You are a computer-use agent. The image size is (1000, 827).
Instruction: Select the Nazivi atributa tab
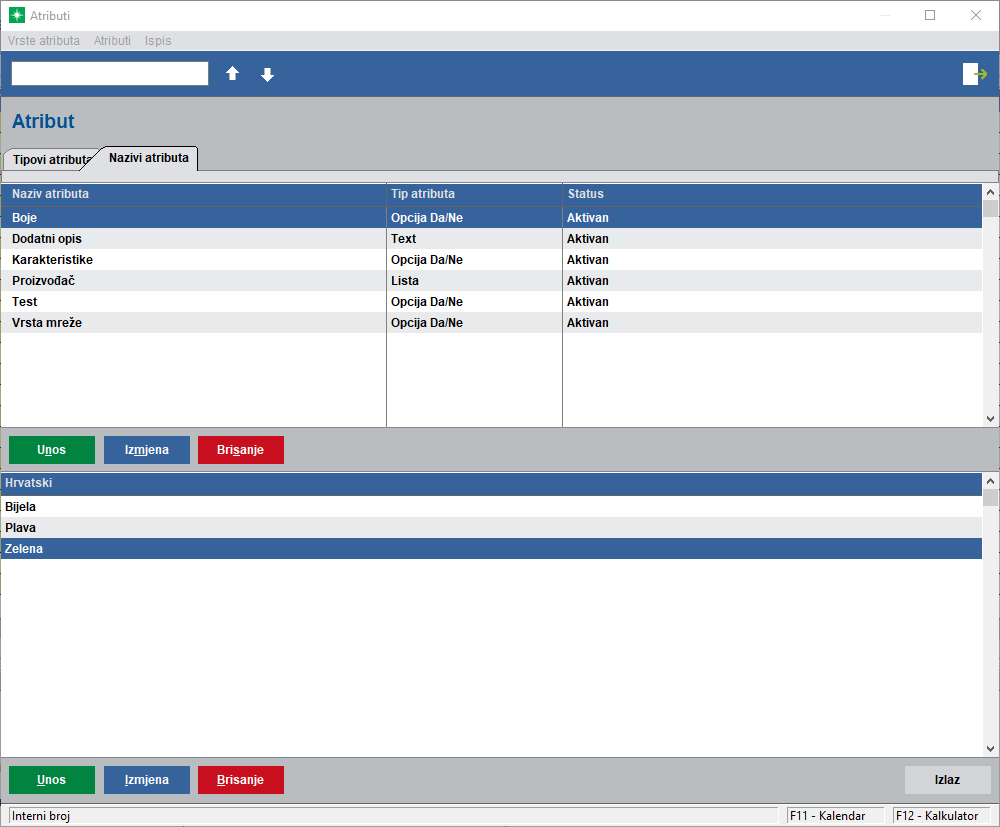(149, 158)
